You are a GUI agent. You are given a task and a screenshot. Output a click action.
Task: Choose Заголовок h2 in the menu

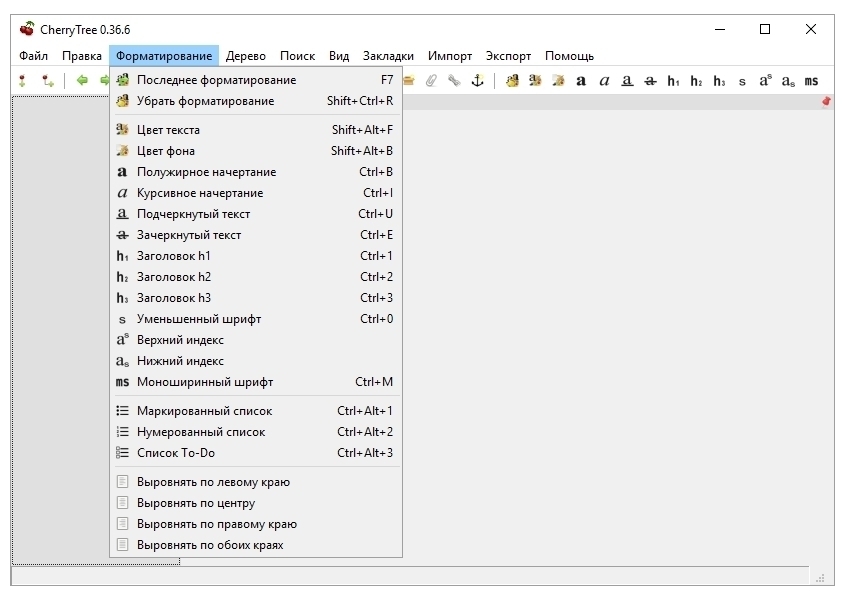point(255,277)
